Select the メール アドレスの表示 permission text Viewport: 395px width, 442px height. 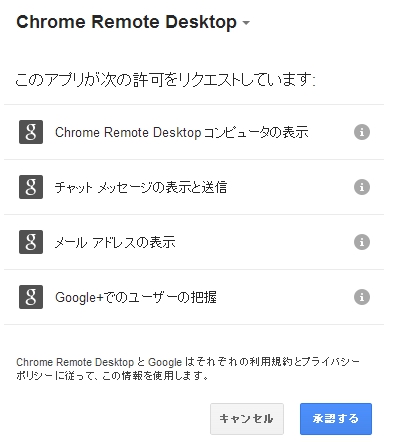[x=115, y=242]
